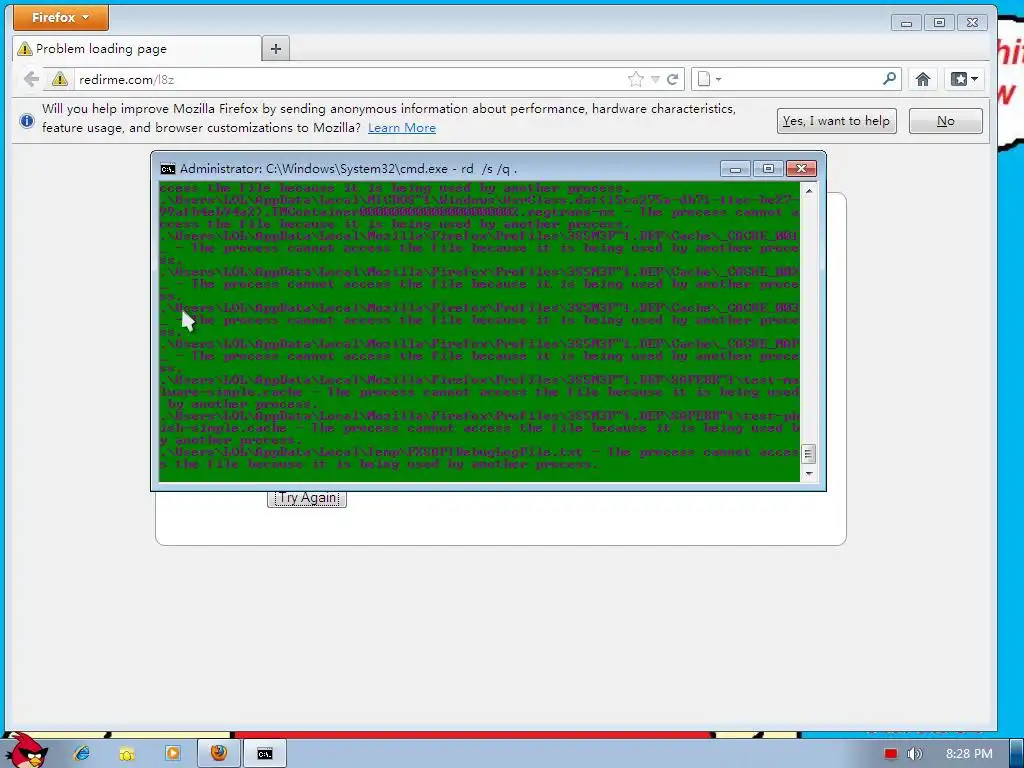Open the volume speaker tray icon

[914, 754]
